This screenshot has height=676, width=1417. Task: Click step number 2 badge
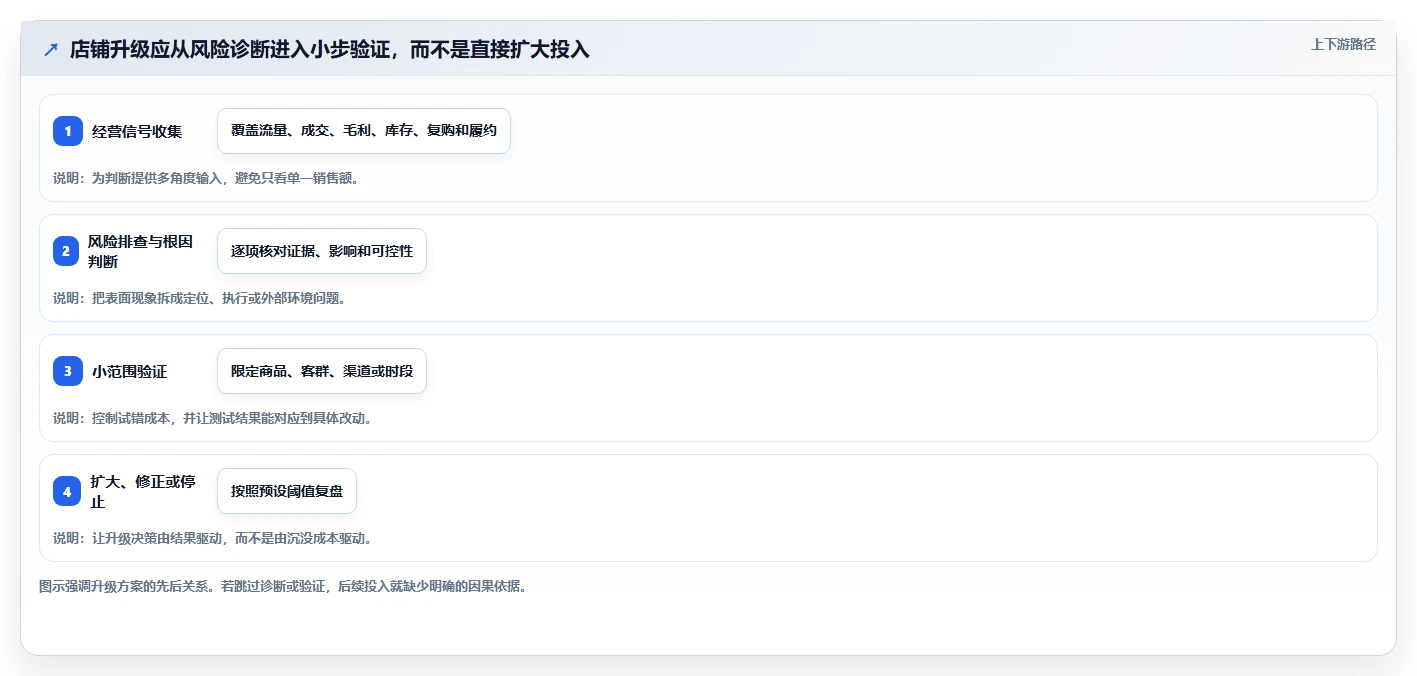coord(68,251)
